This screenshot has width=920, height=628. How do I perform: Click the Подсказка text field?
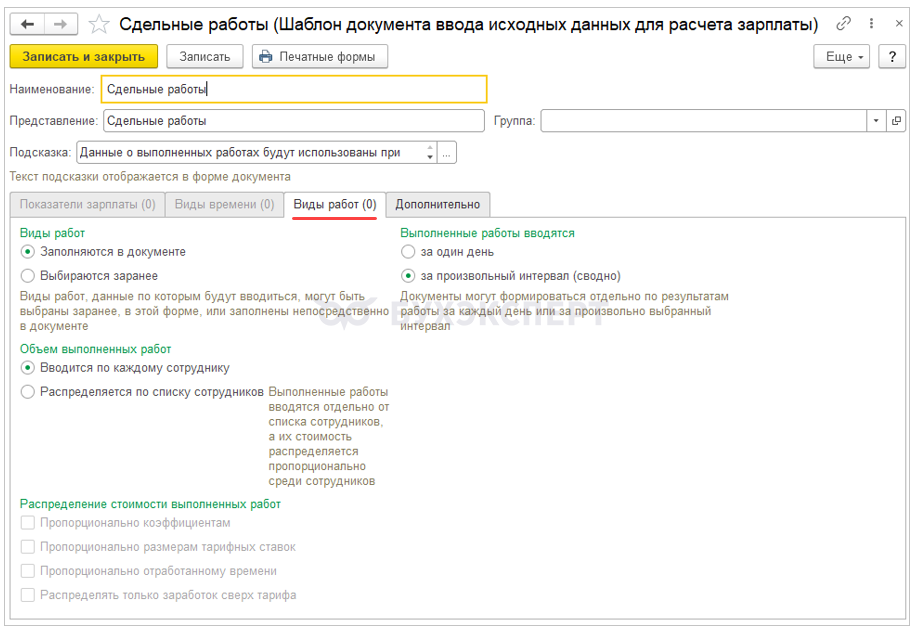251,153
